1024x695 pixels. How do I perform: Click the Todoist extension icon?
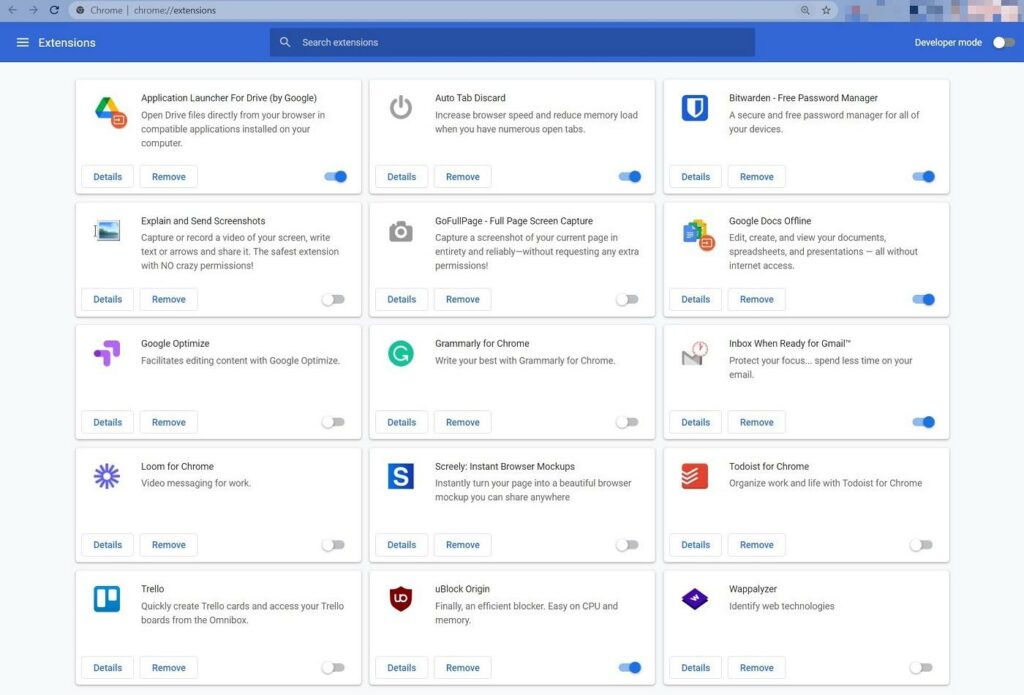click(x=695, y=477)
